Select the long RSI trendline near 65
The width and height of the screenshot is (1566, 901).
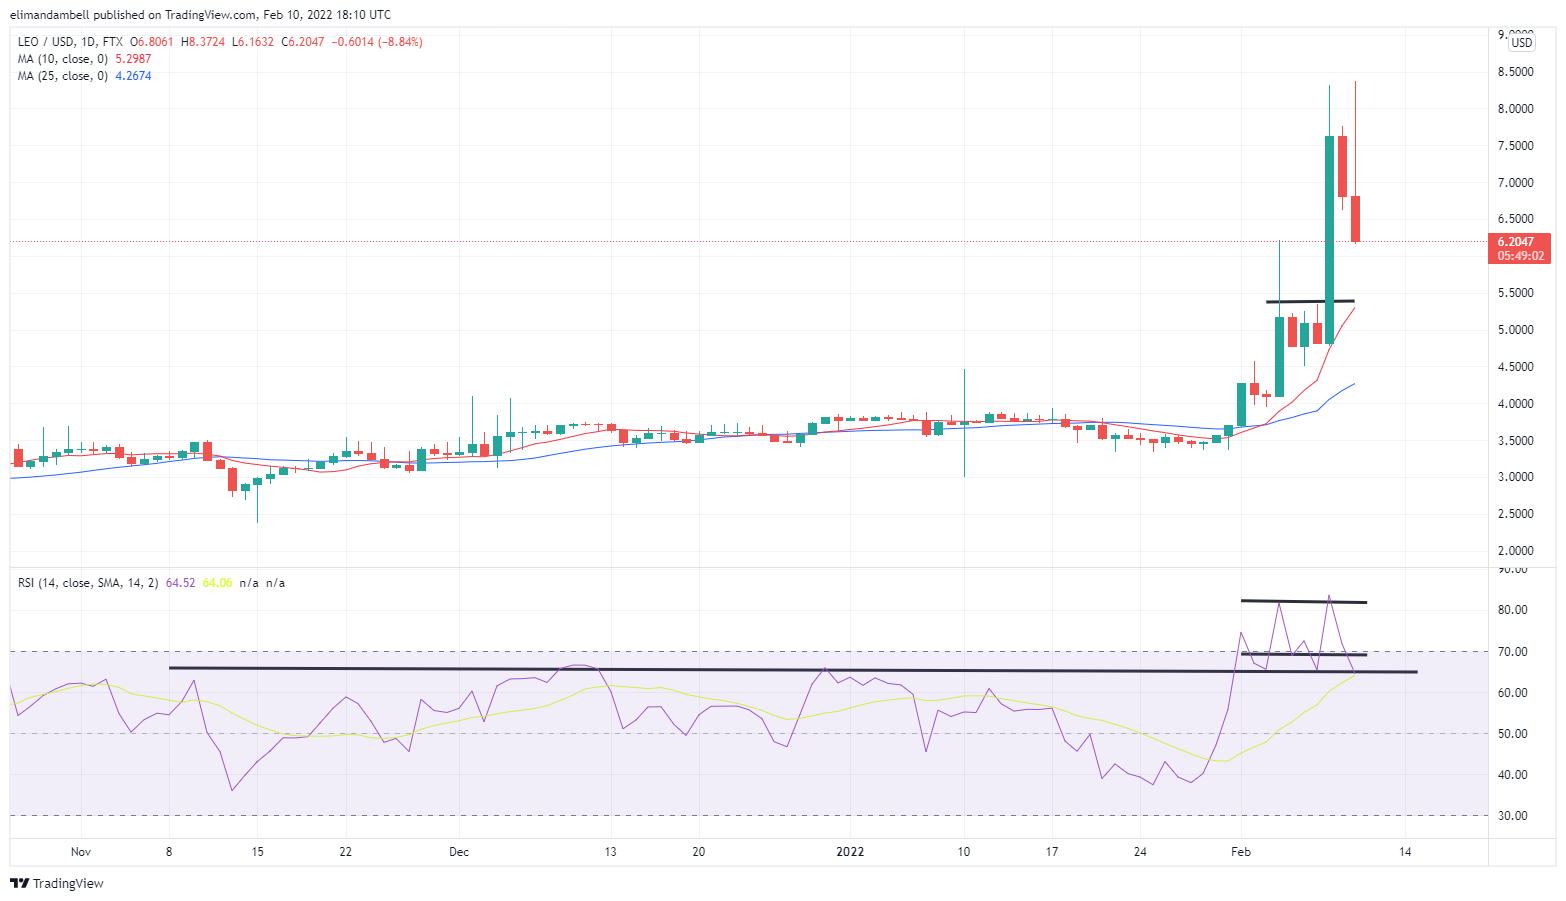click(x=793, y=669)
